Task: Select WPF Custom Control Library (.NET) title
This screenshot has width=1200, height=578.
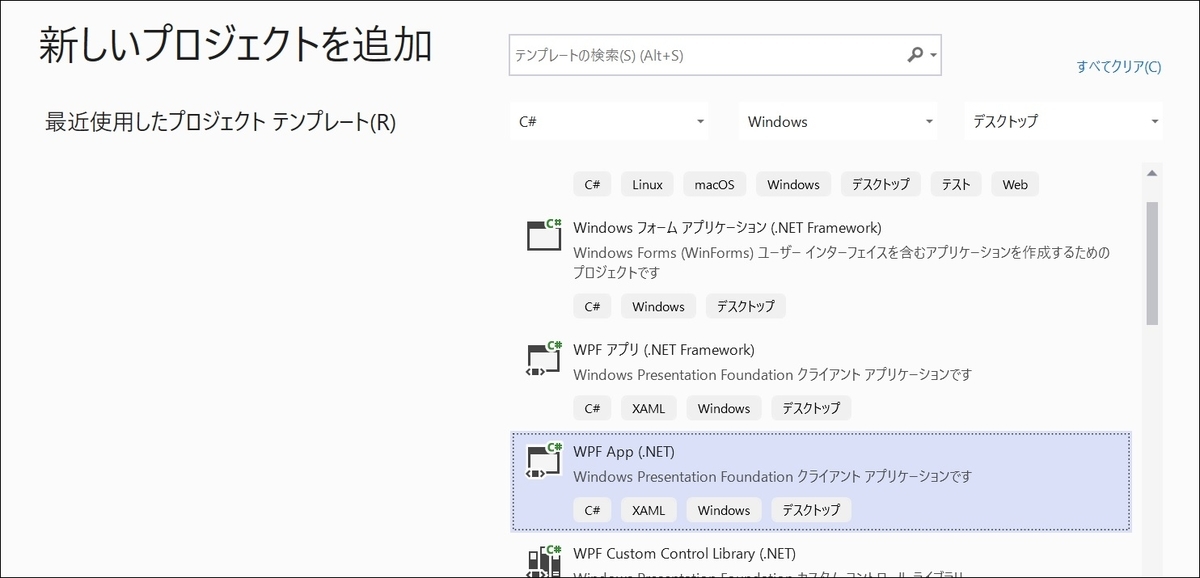Action: pyautogui.click(x=684, y=553)
